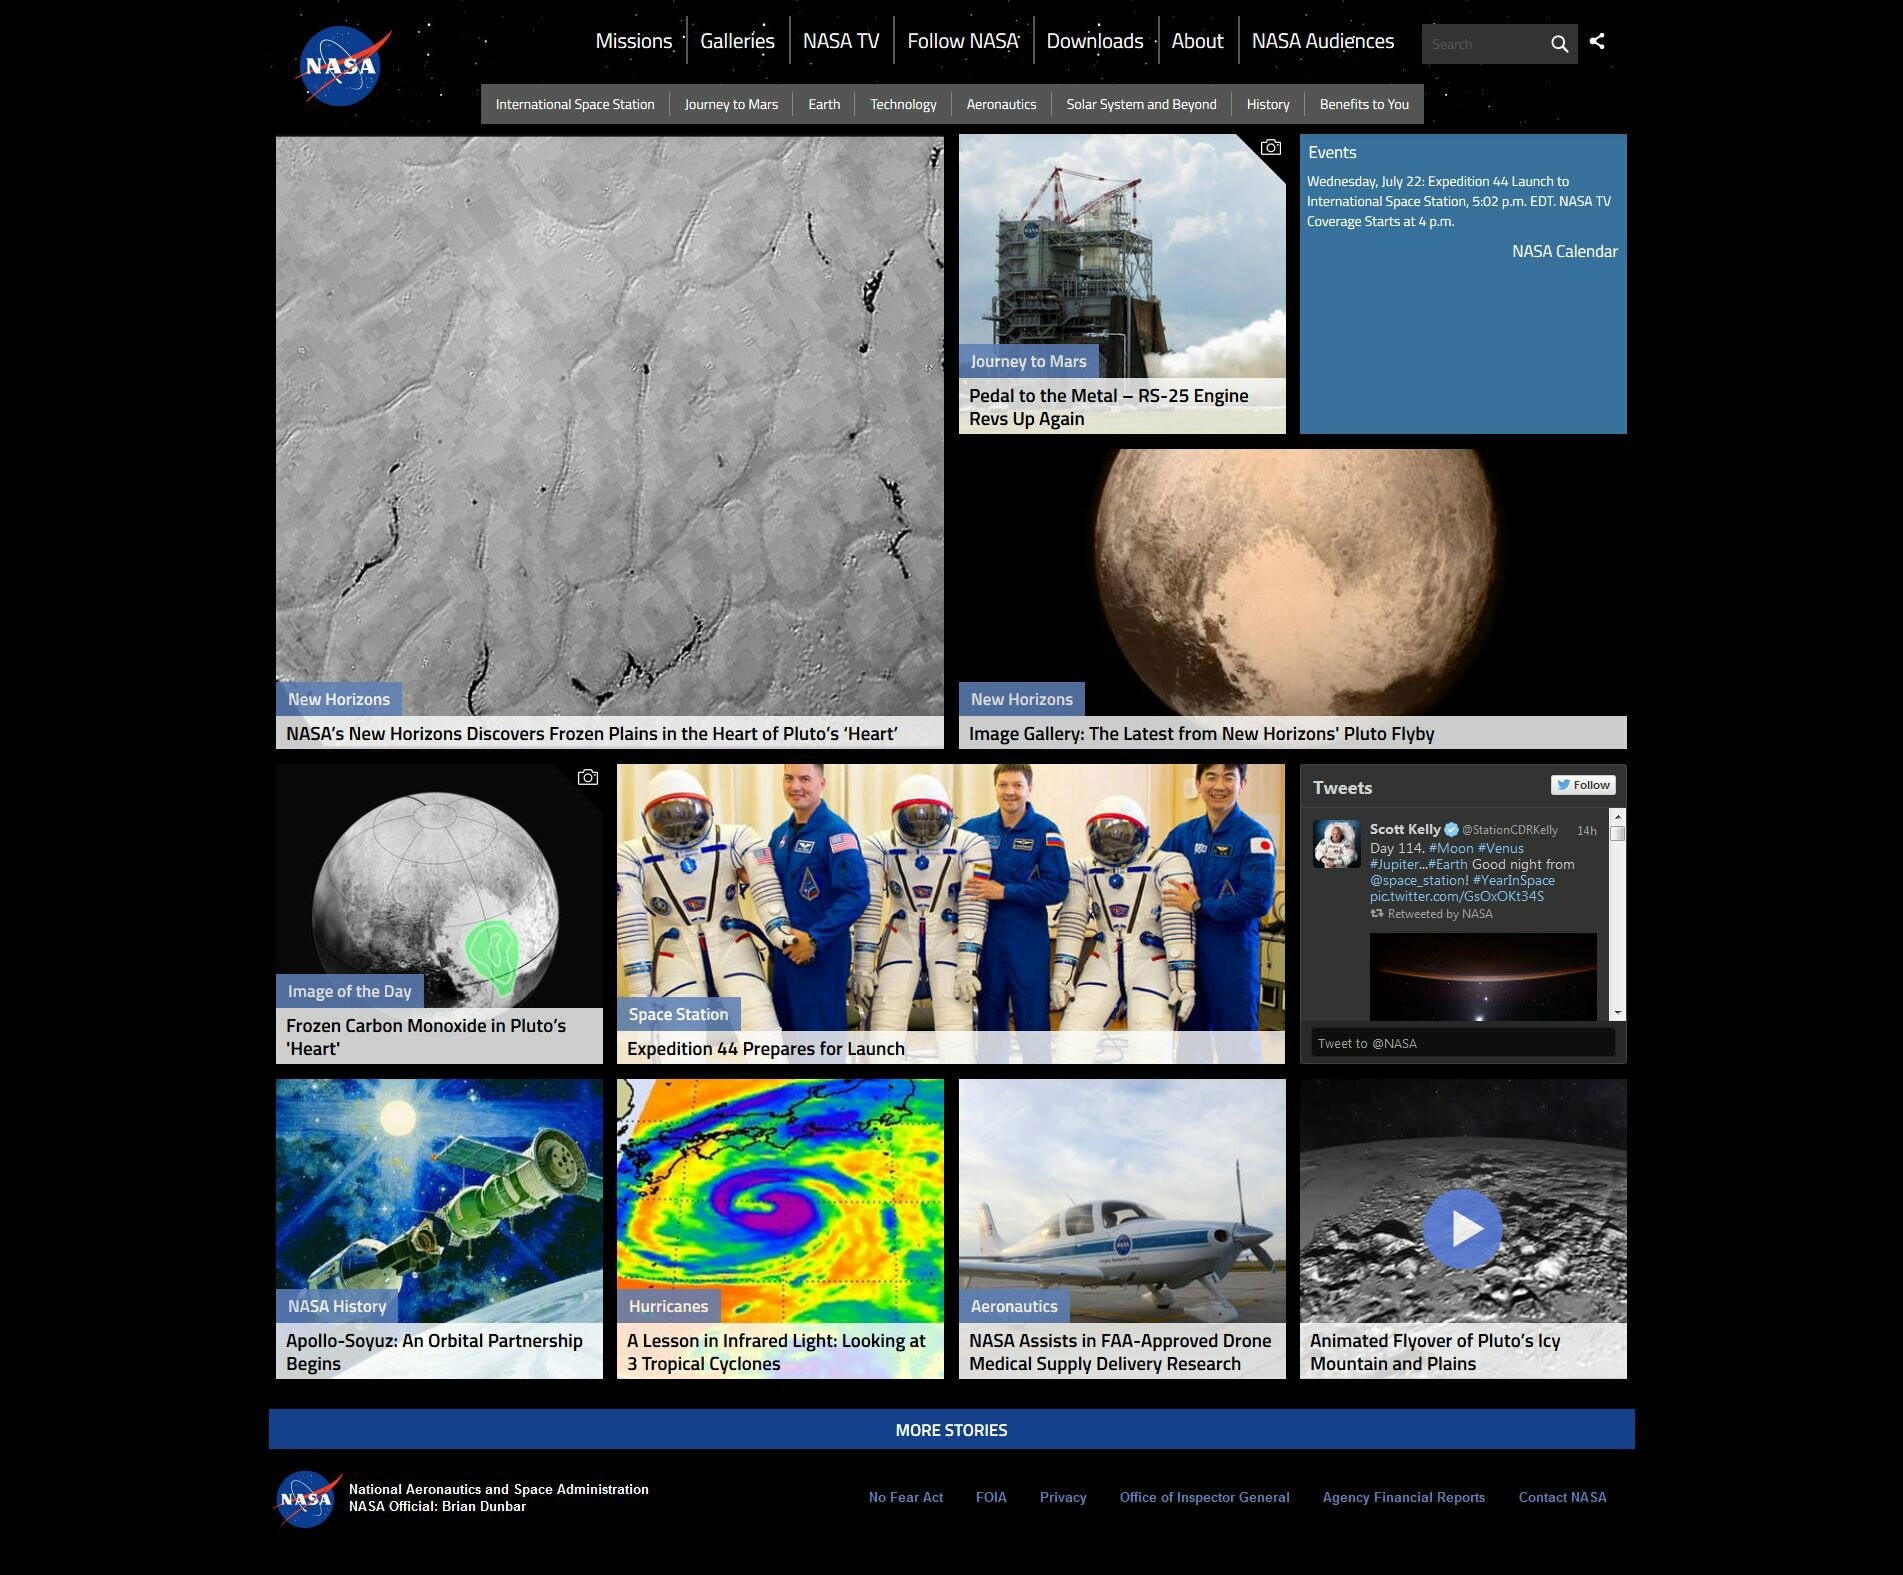
Task: Click Scott Kelly's avatar in the Tweets panel
Action: (x=1336, y=844)
